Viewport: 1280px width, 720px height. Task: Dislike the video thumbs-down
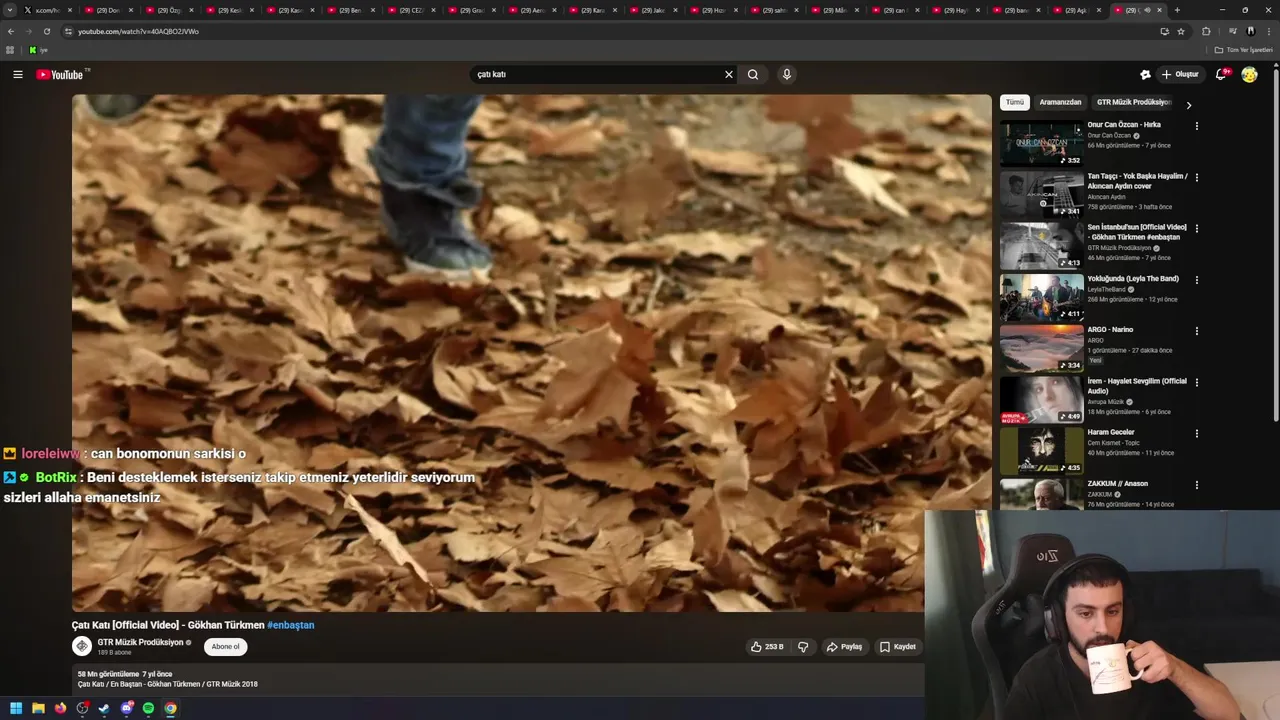tap(803, 647)
